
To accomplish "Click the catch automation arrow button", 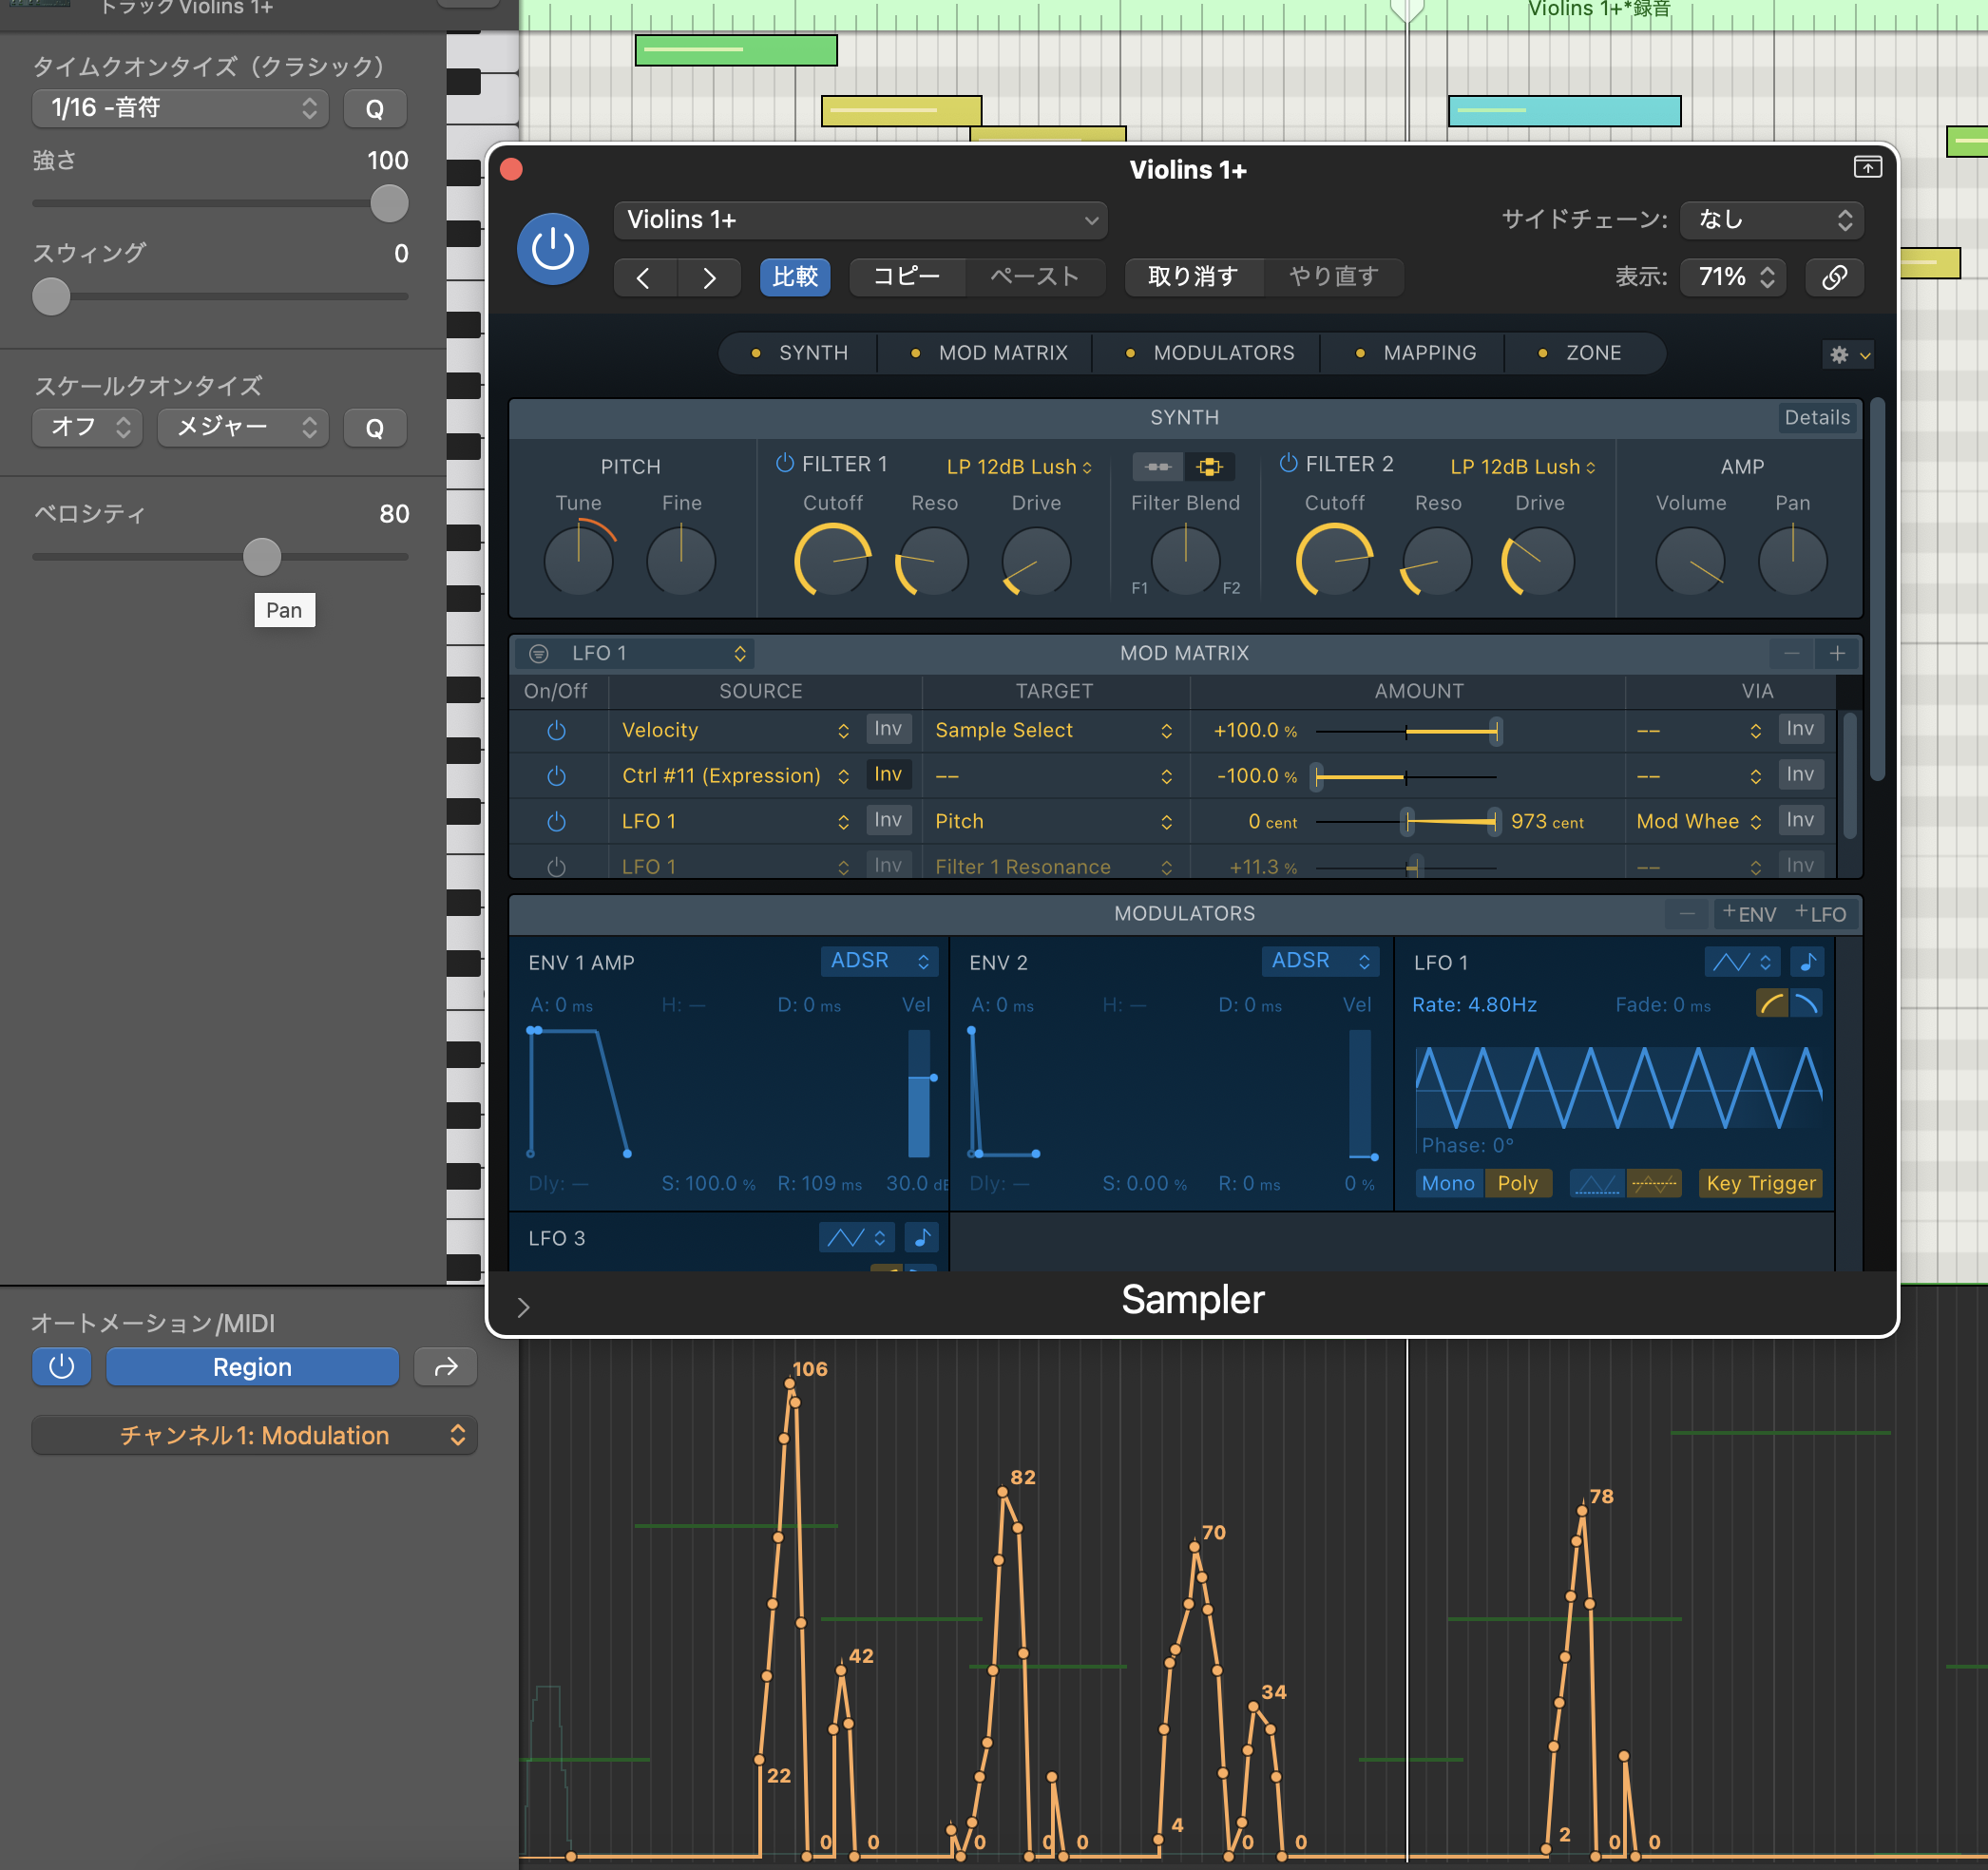I will coord(446,1366).
